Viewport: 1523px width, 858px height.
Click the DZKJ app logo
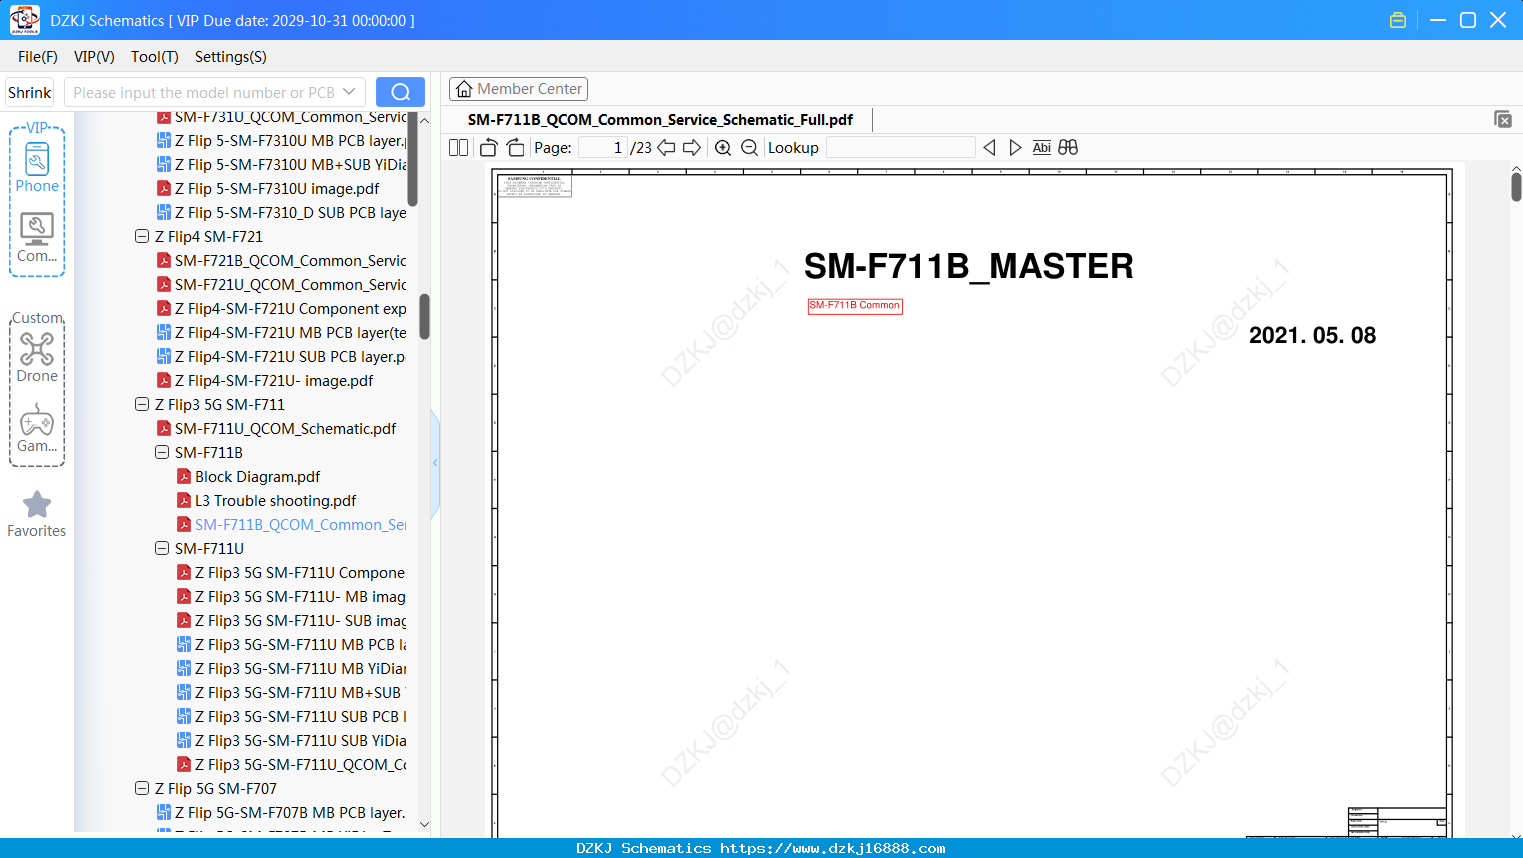(x=25, y=19)
